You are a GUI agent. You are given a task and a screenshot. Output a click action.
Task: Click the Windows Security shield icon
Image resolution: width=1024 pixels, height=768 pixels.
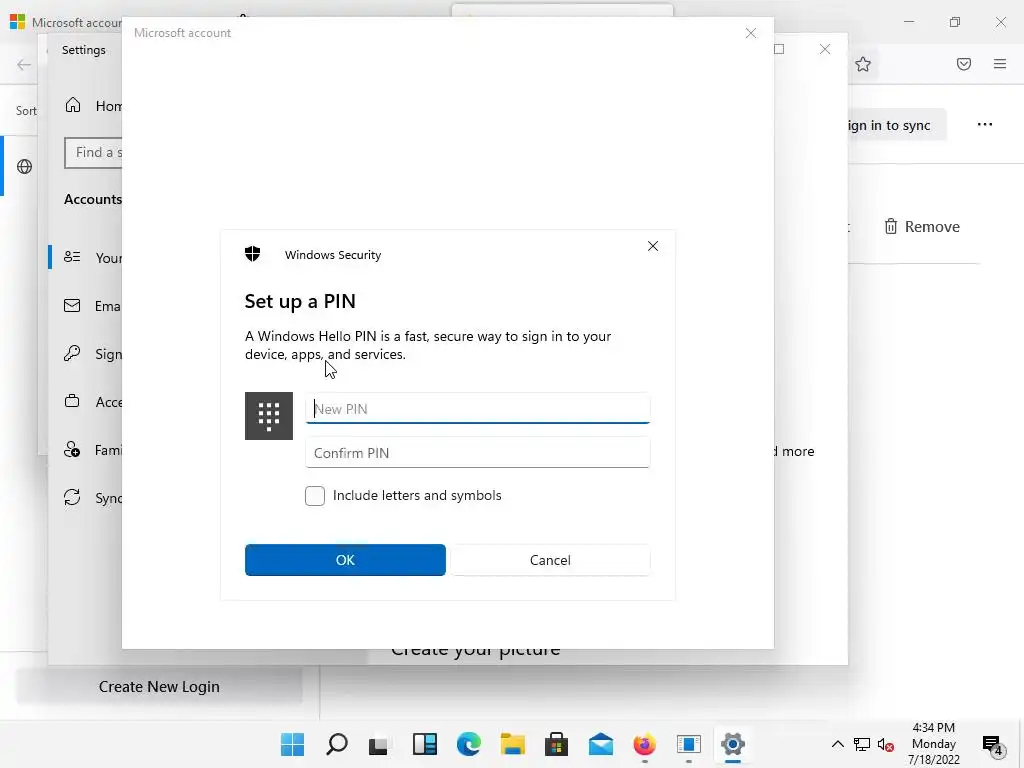253,254
